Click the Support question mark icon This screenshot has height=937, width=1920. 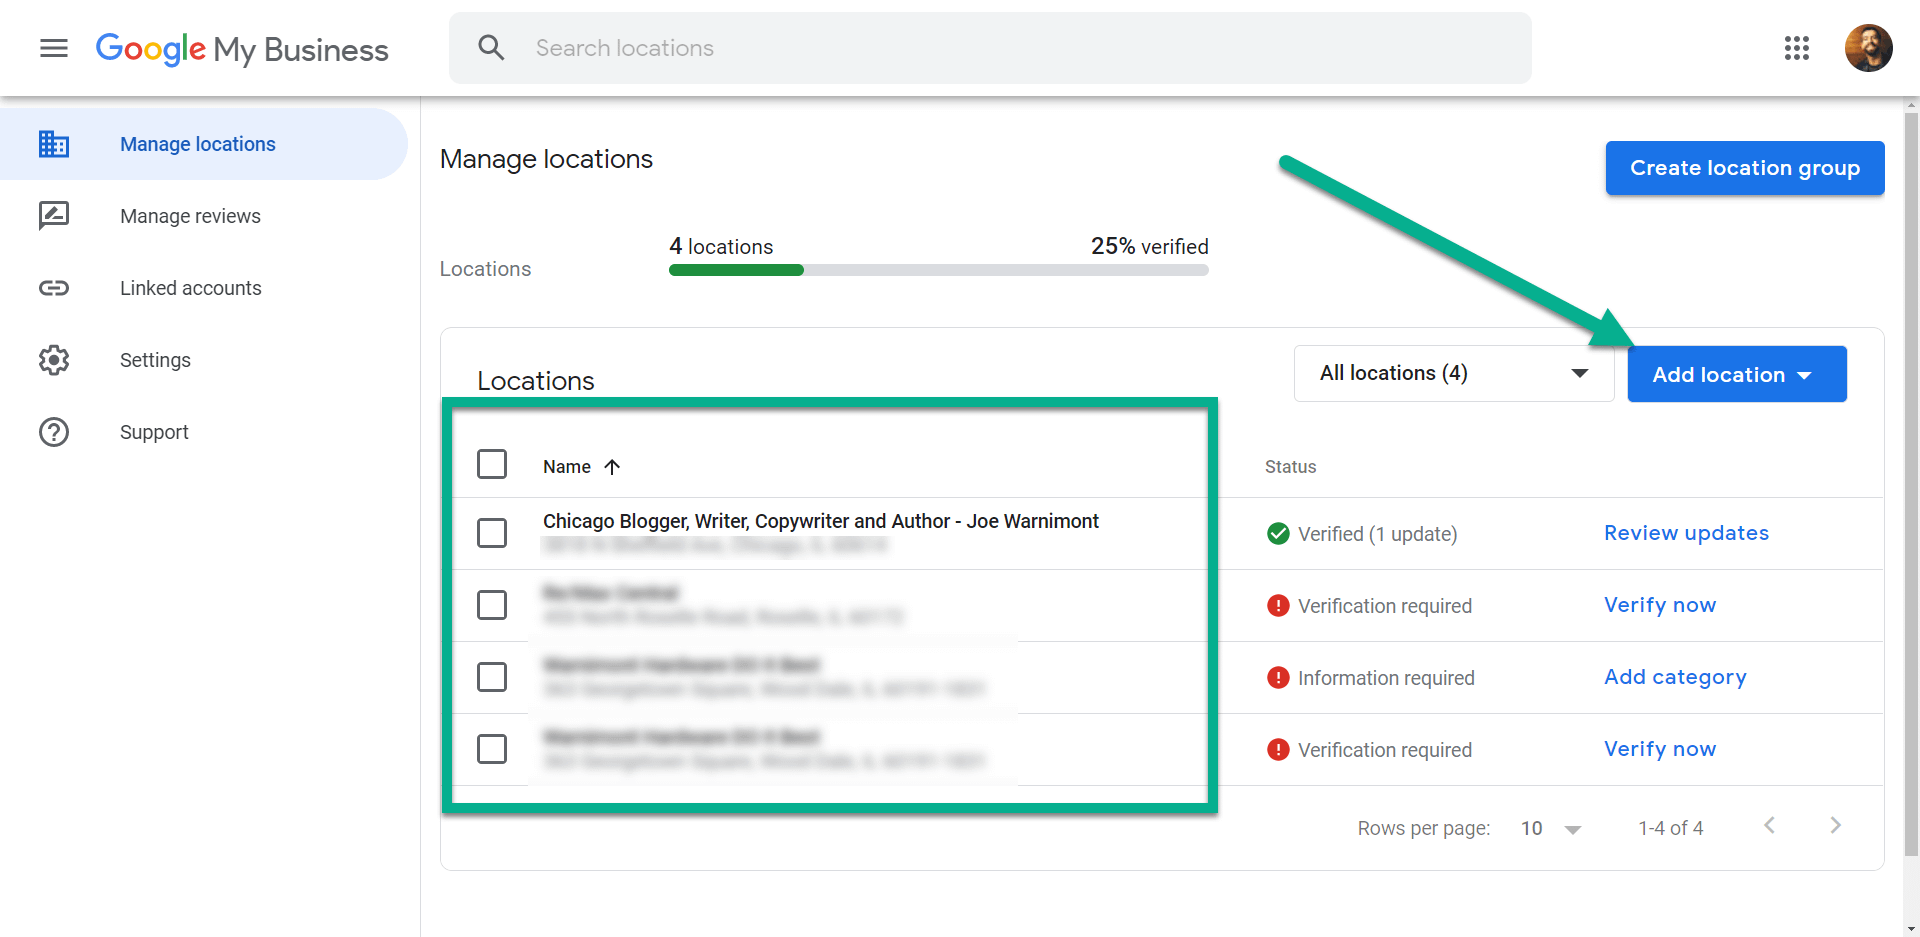[x=54, y=432]
